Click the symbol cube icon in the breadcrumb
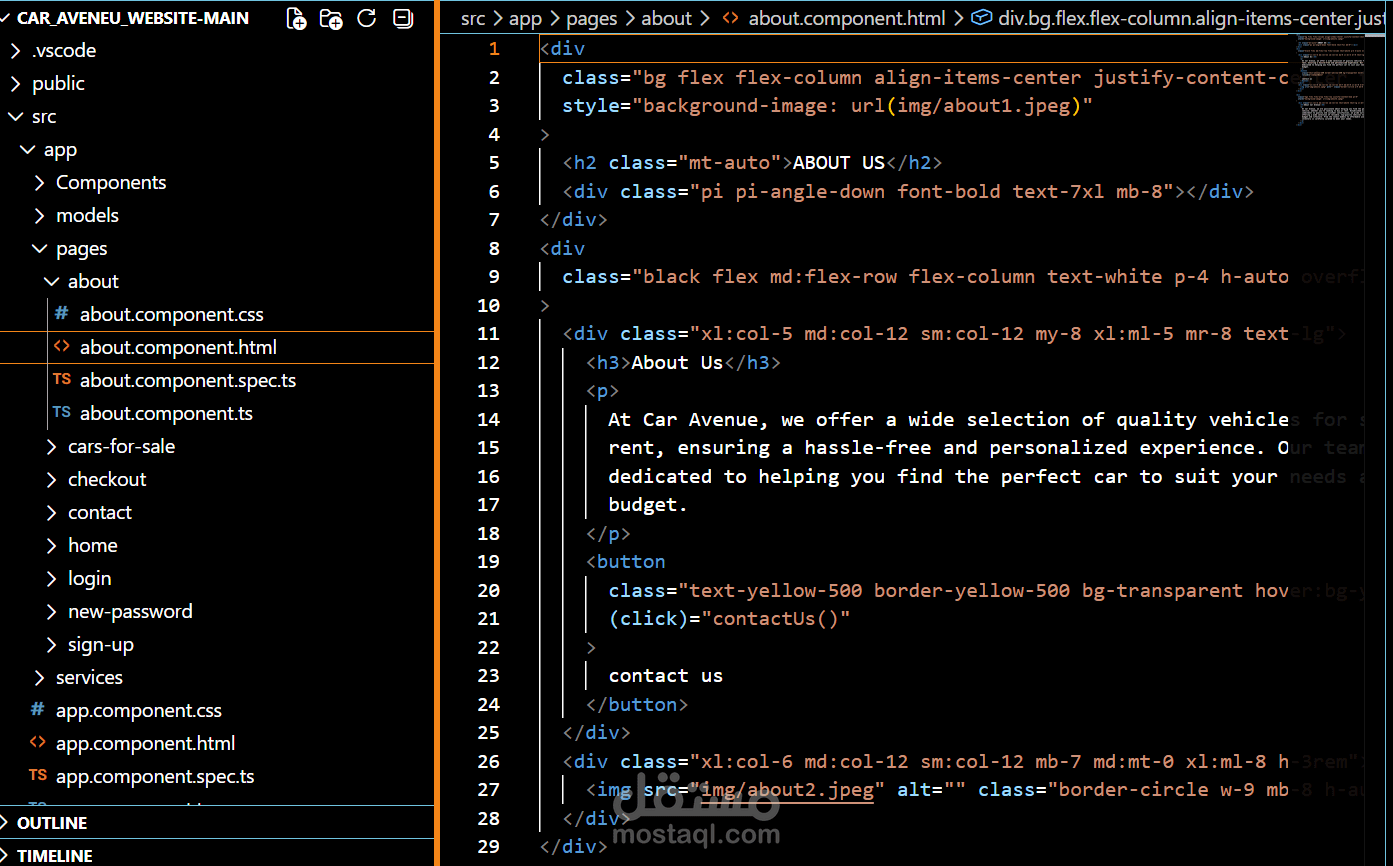This screenshot has height=866, width=1393. click(x=982, y=18)
